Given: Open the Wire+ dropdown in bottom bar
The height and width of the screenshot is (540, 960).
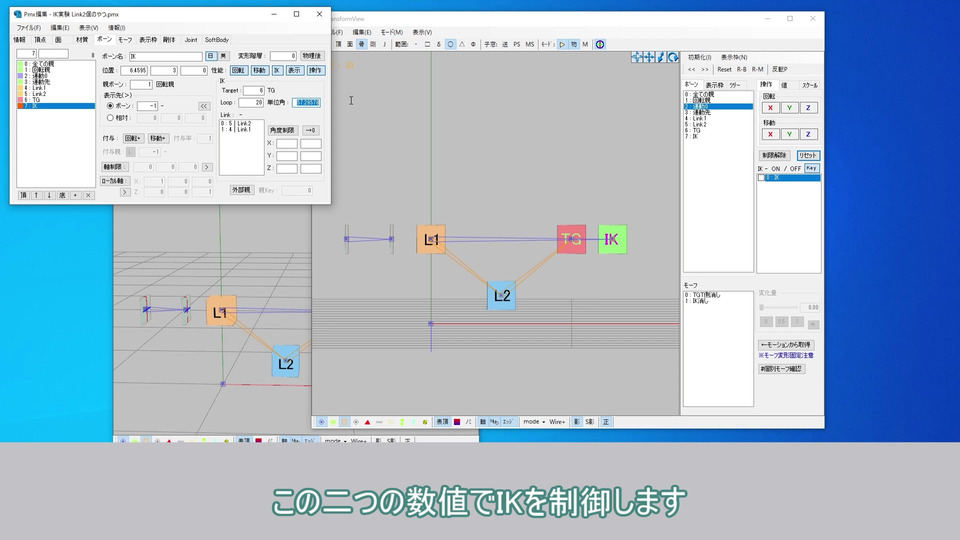Looking at the screenshot, I should [x=557, y=422].
